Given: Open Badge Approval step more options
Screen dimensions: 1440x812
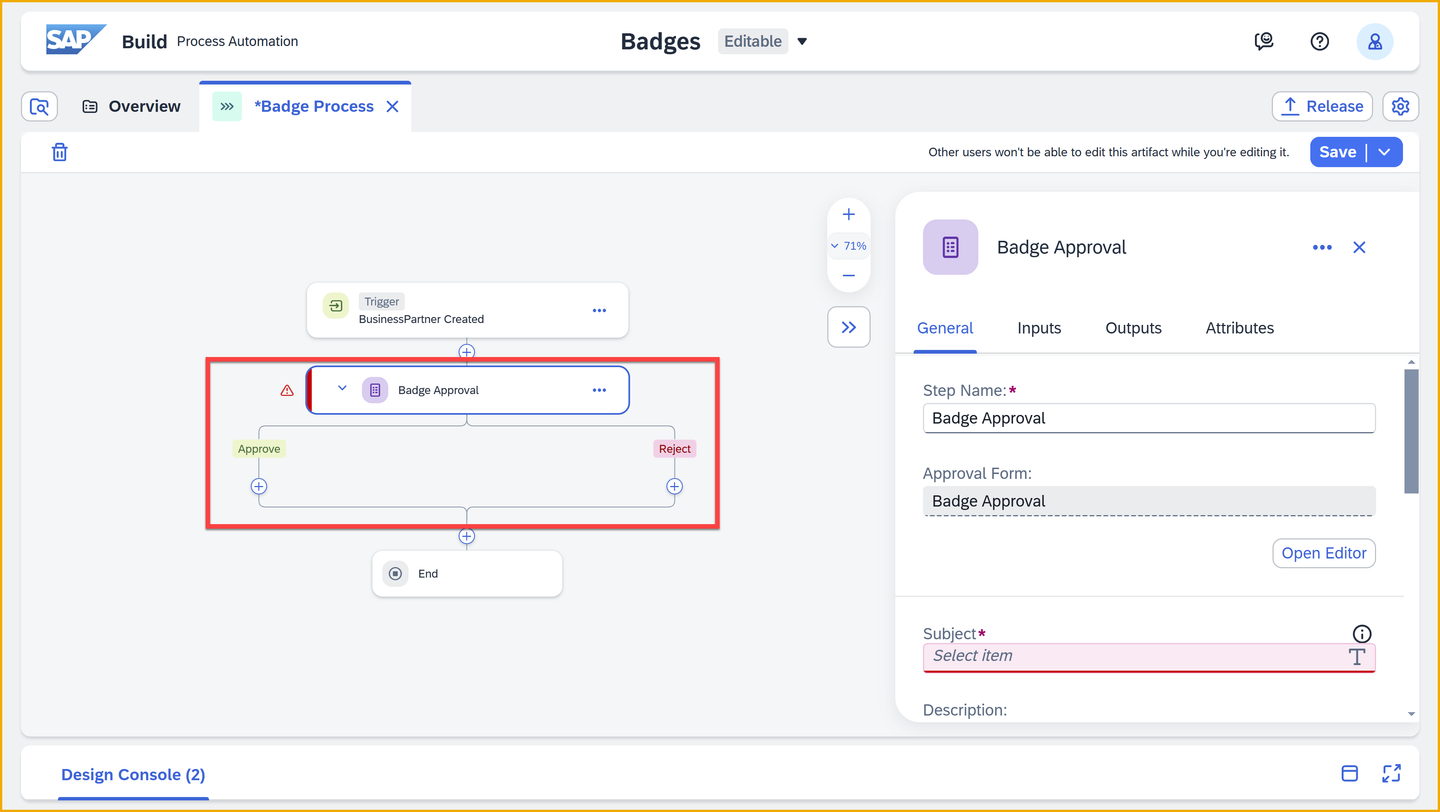Looking at the screenshot, I should point(599,390).
